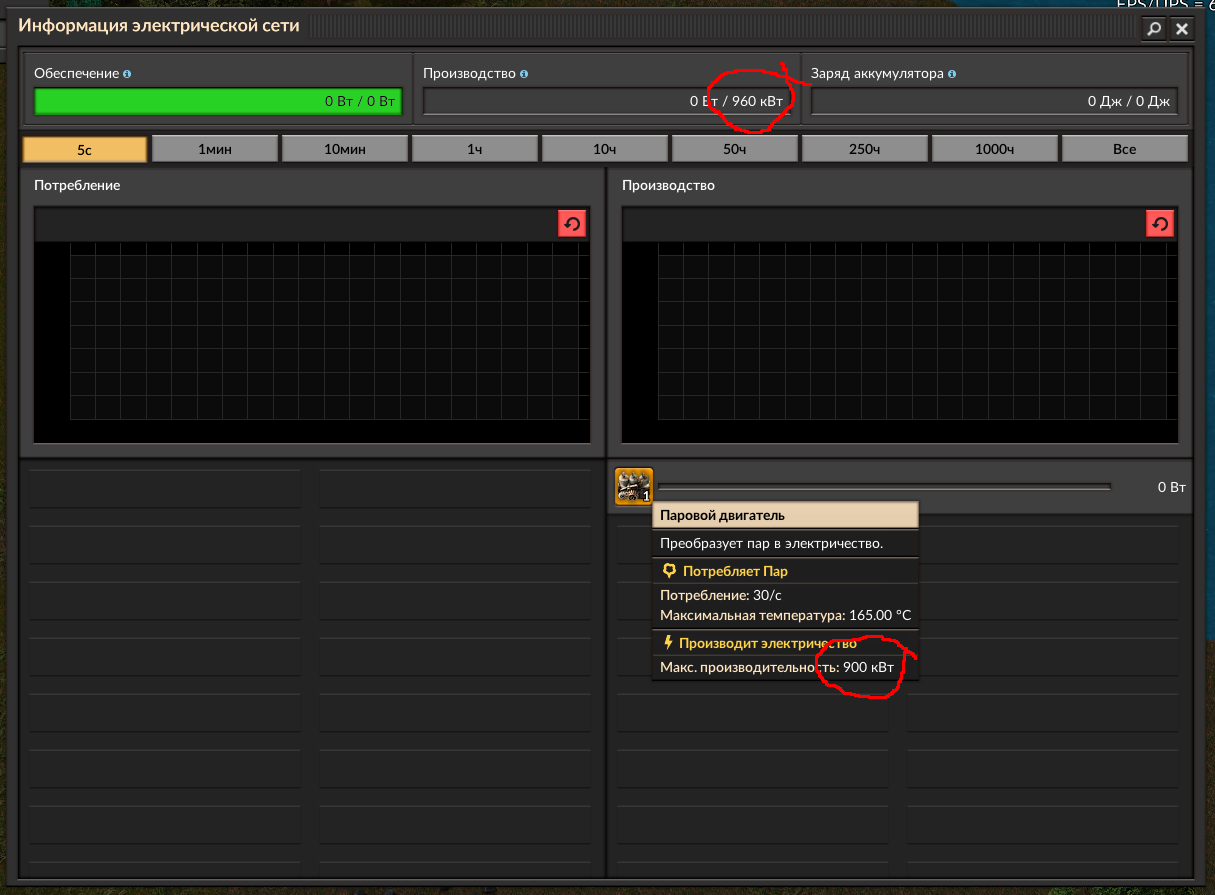Click the reset icon on Потребление graph

pyautogui.click(x=572, y=223)
